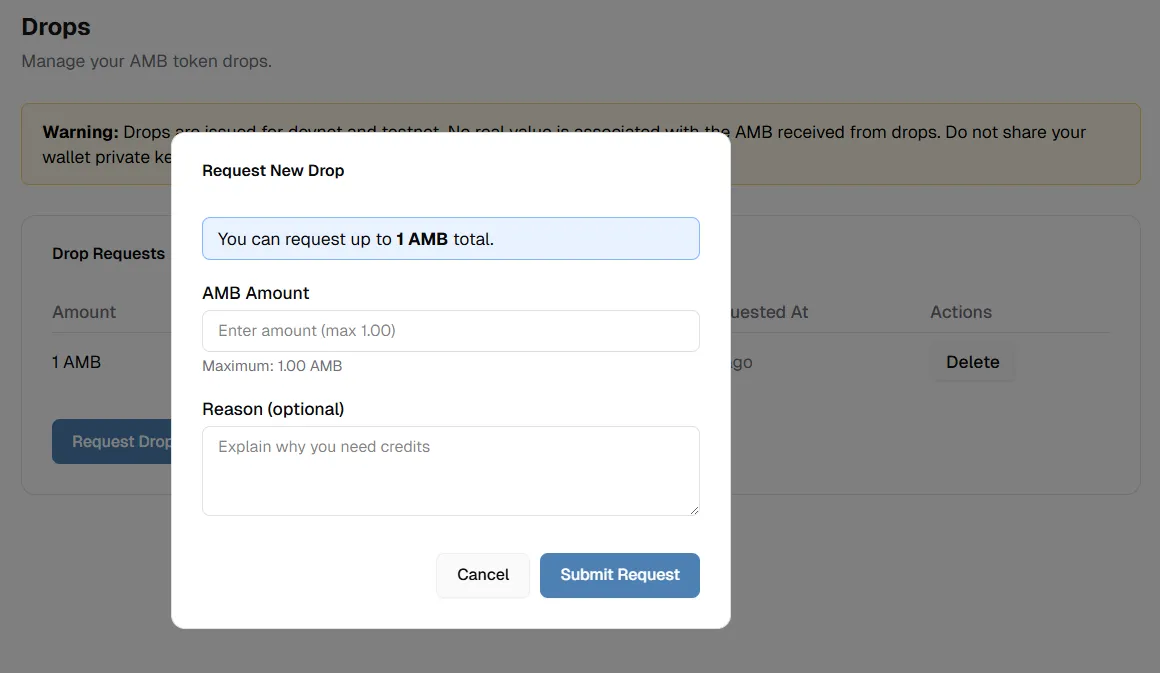Click the Drops page heading
The image size is (1160, 673).
(x=56, y=27)
